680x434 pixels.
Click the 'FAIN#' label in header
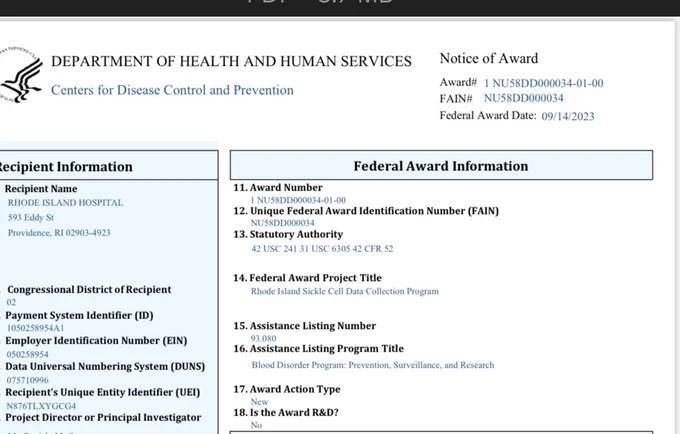[456, 99]
